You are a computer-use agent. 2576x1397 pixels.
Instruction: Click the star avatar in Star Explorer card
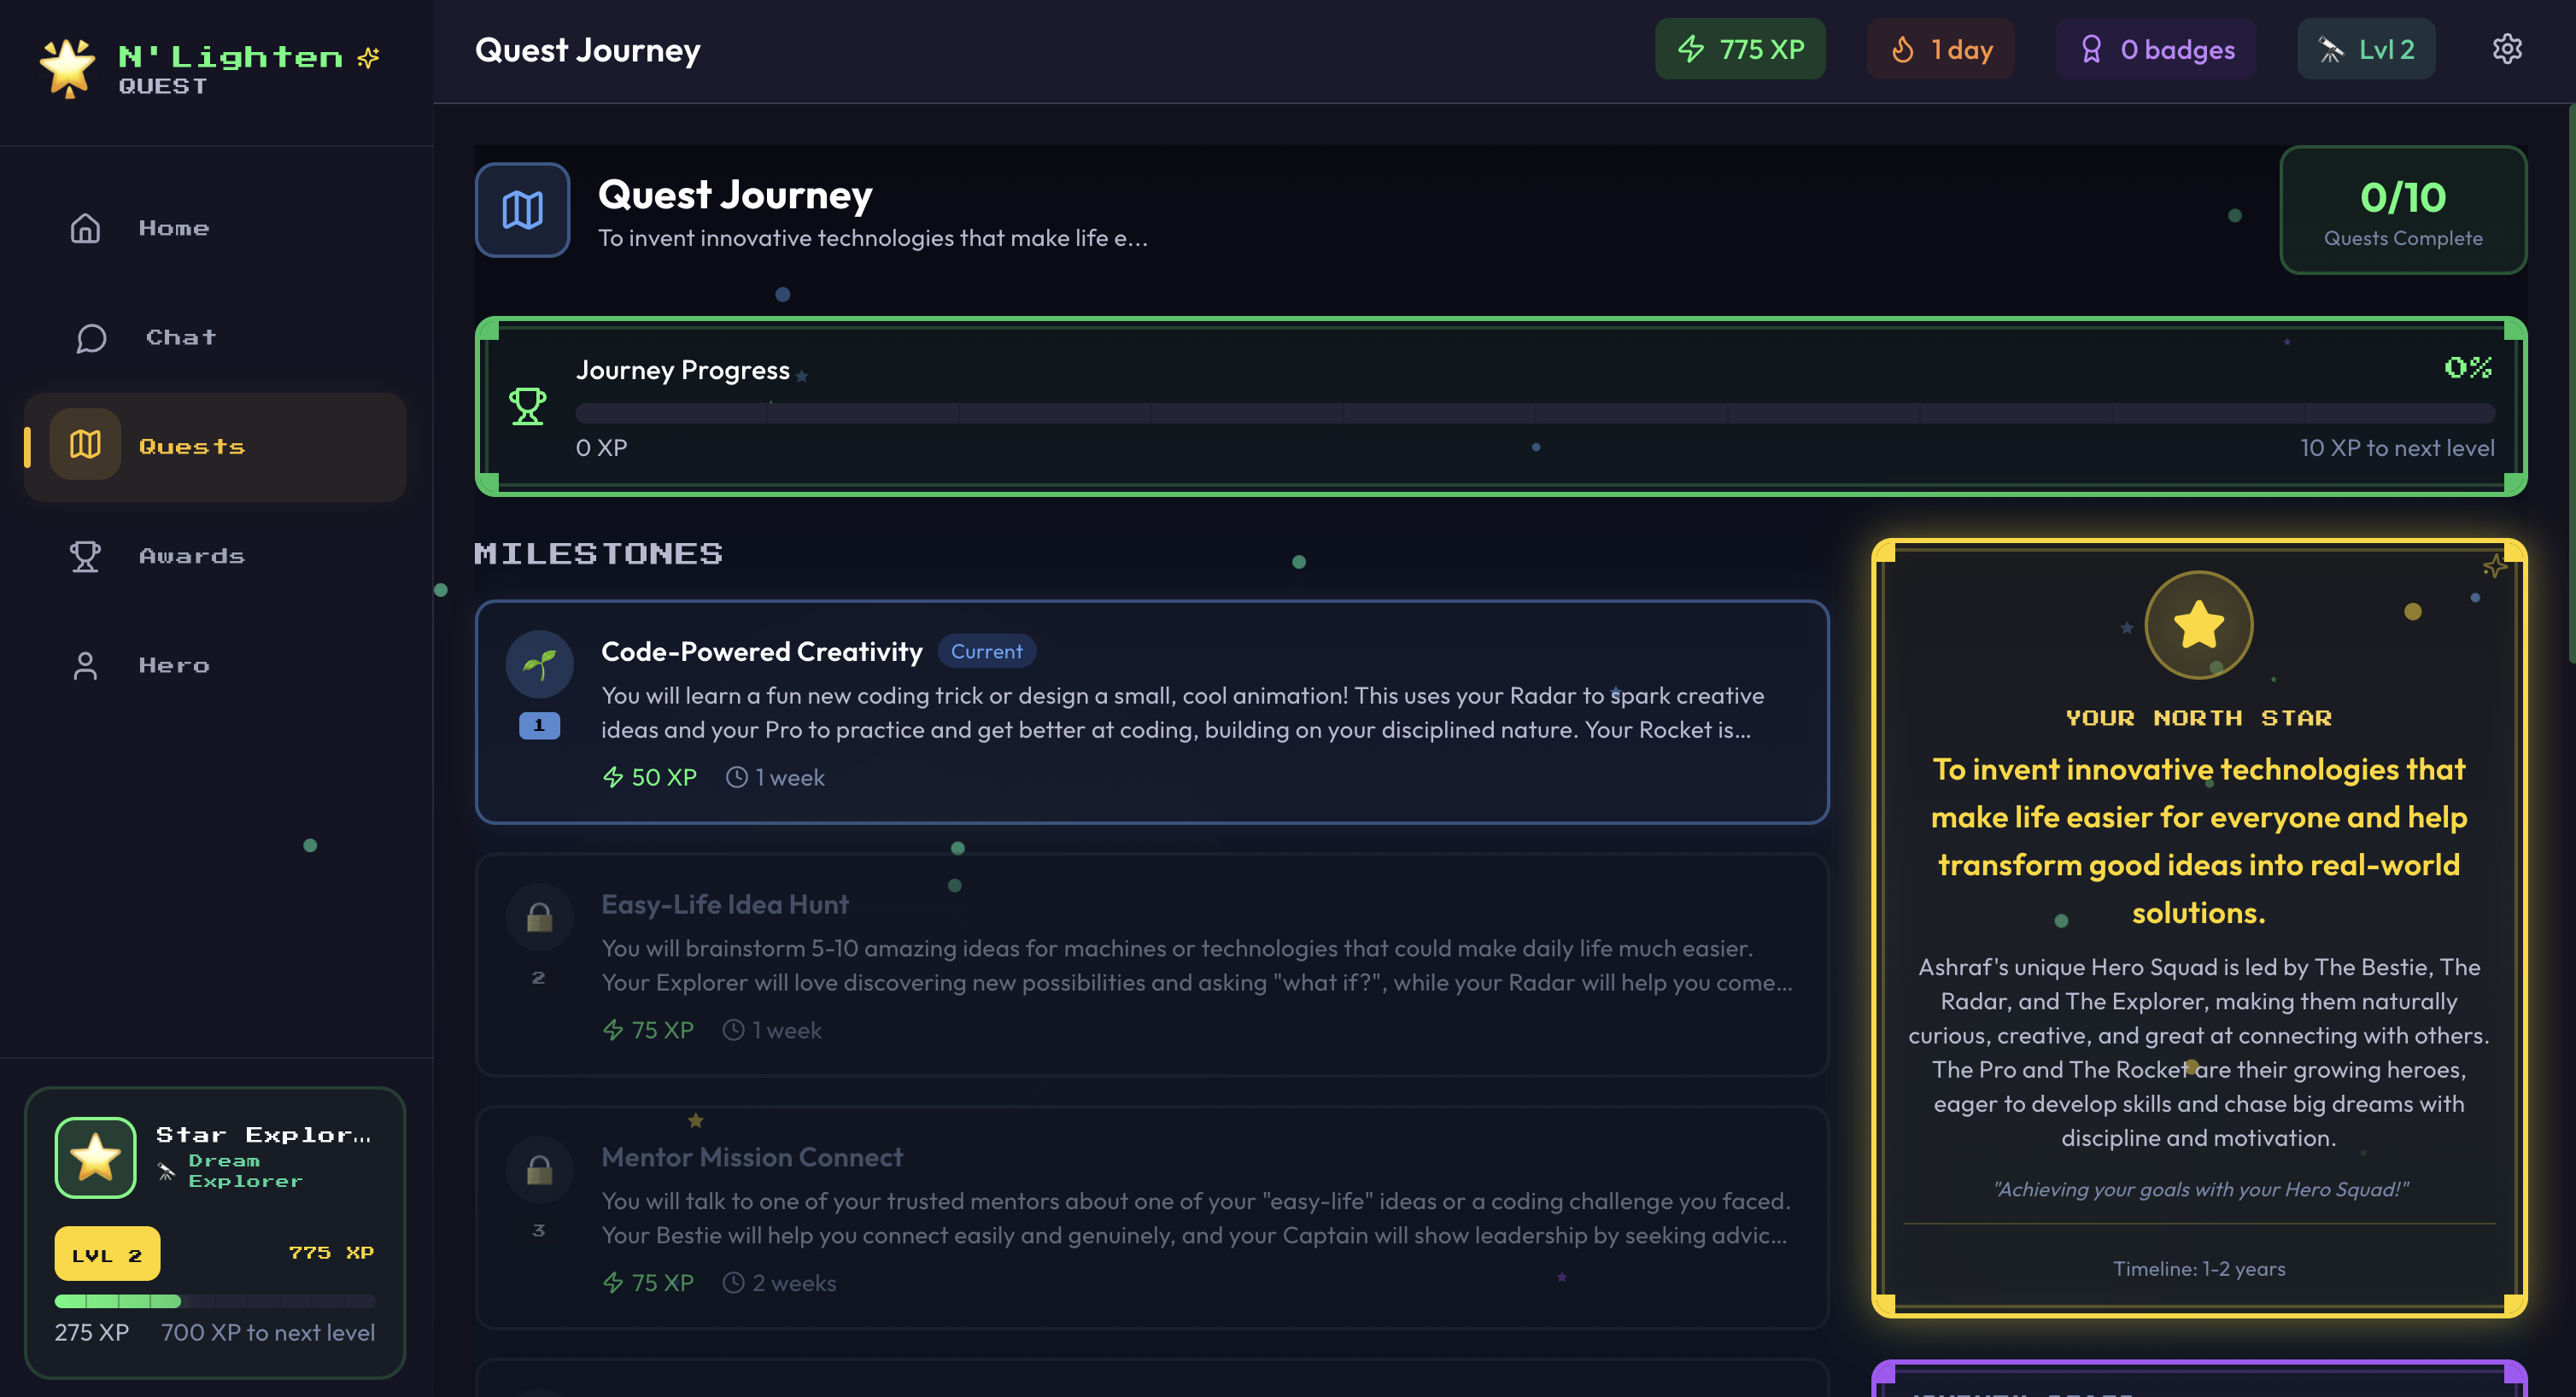point(95,1157)
